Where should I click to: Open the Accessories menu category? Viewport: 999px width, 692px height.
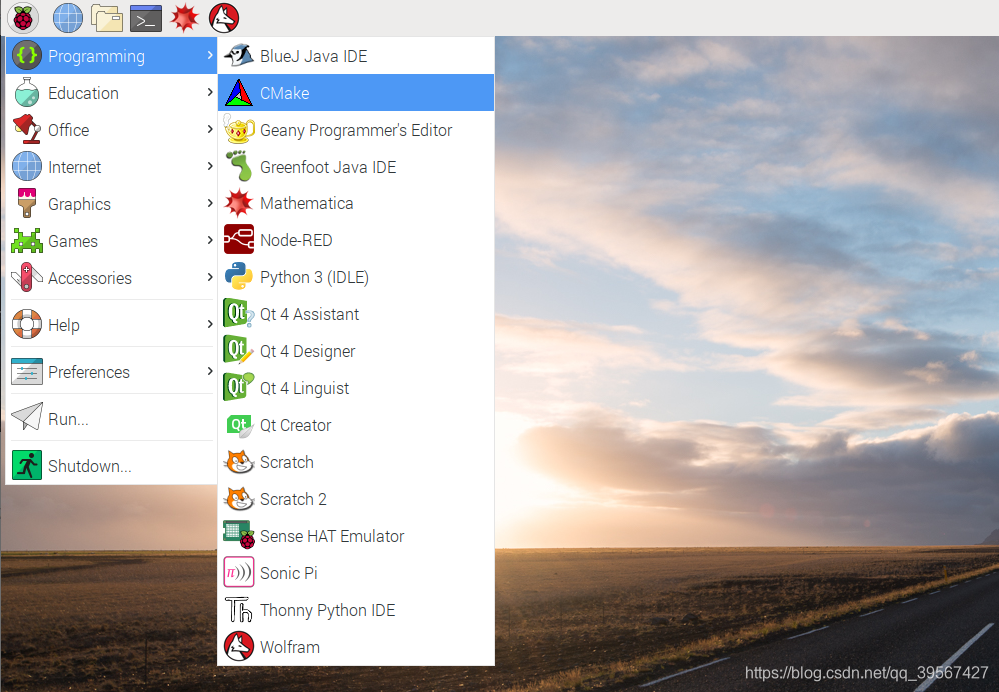pos(111,277)
